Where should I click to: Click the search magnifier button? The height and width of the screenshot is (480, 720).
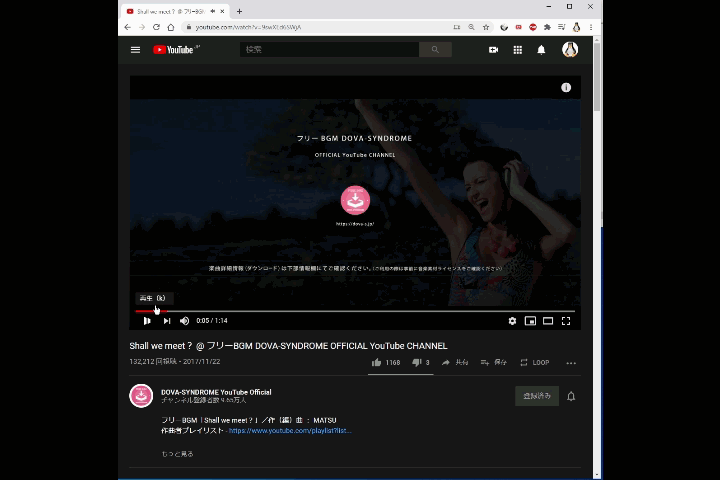click(435, 50)
